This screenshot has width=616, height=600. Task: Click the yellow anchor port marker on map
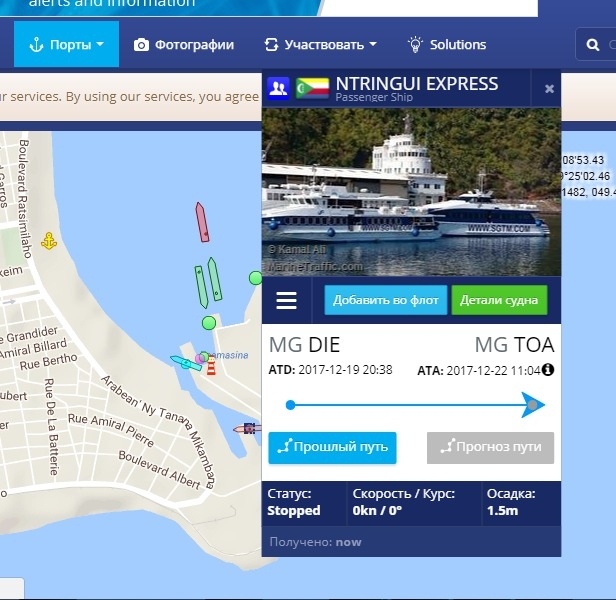tap(49, 241)
